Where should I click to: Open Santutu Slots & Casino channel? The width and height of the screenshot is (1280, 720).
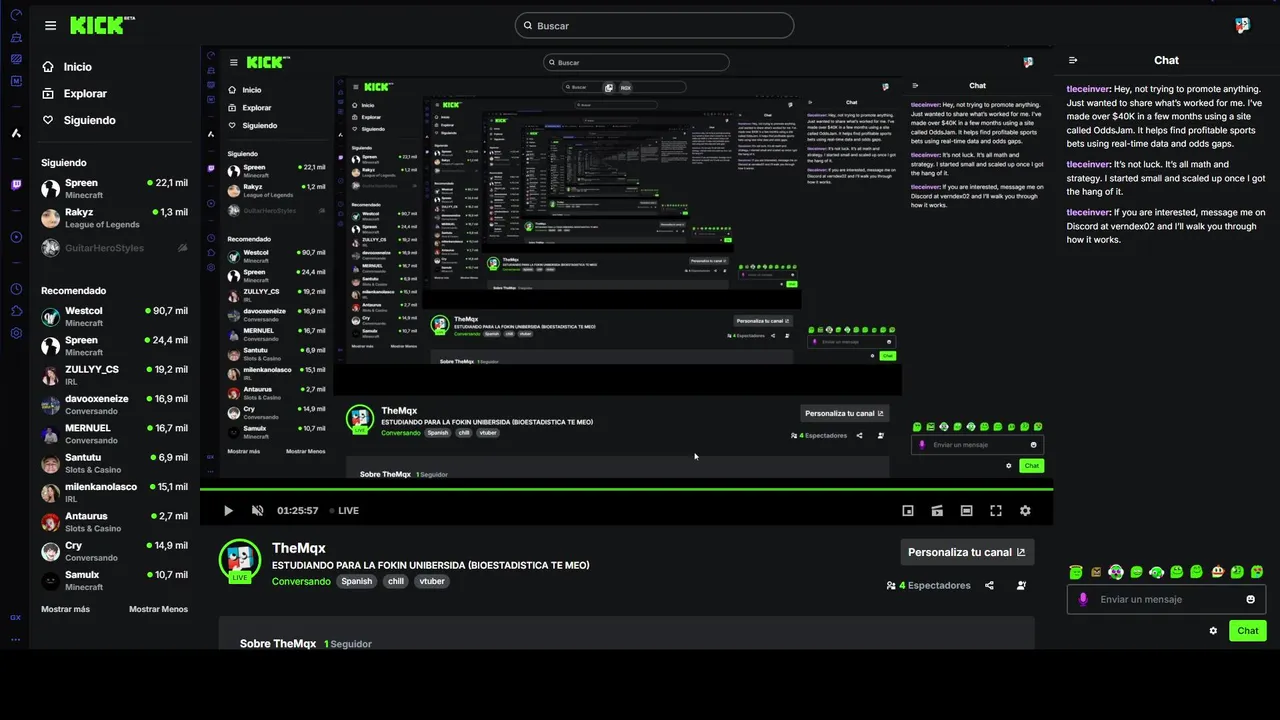114,463
